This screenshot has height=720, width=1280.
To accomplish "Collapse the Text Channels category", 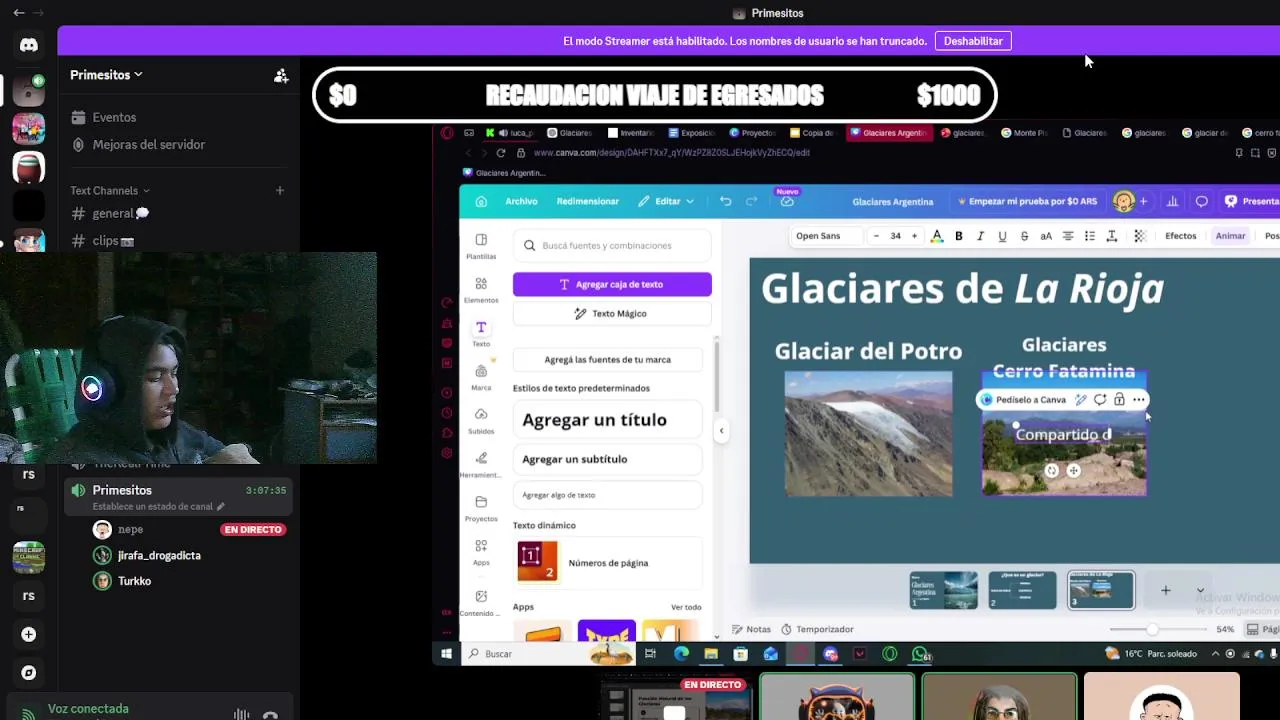I will pyautogui.click(x=110, y=190).
